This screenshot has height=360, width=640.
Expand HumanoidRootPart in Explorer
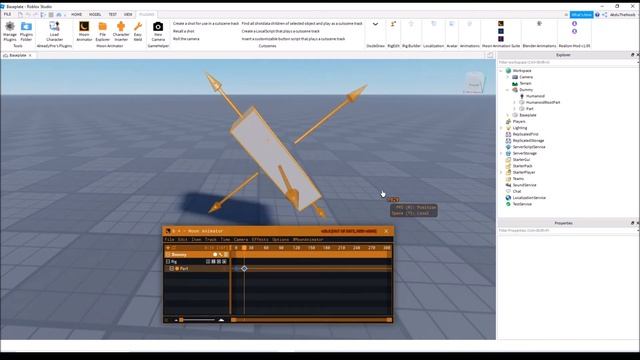(x=514, y=102)
